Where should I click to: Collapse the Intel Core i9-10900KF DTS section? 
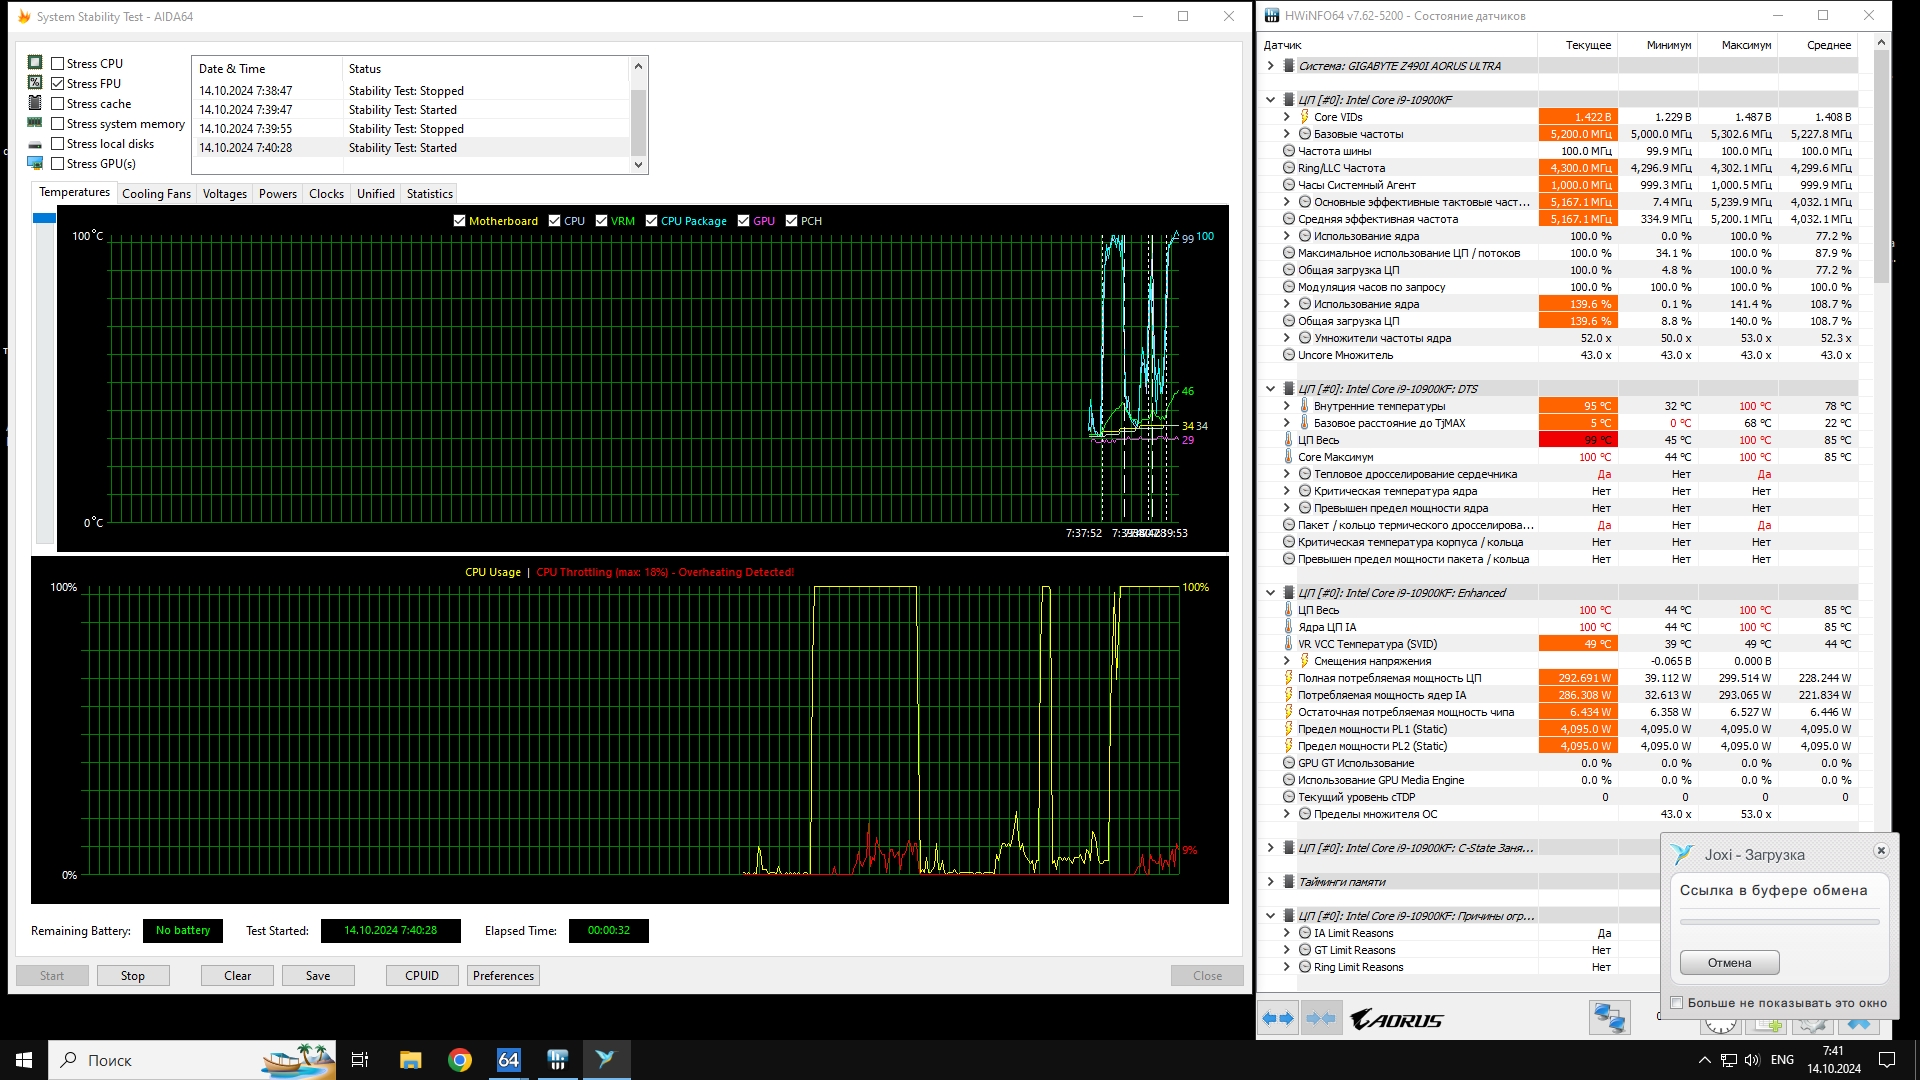click(1270, 389)
